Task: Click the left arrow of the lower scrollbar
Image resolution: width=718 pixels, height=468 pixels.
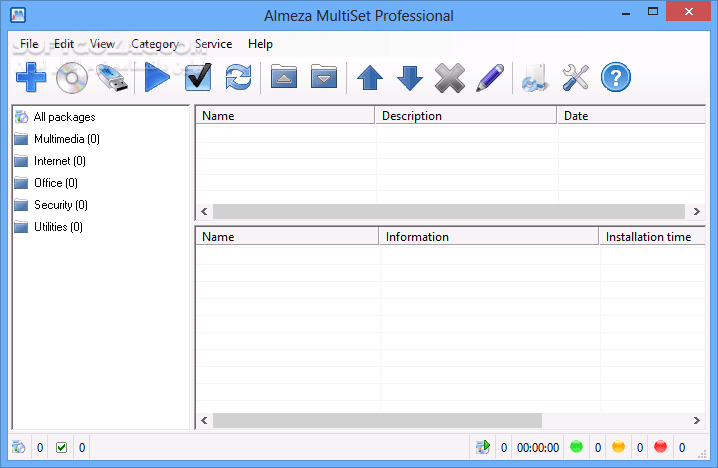Action: 204,420
